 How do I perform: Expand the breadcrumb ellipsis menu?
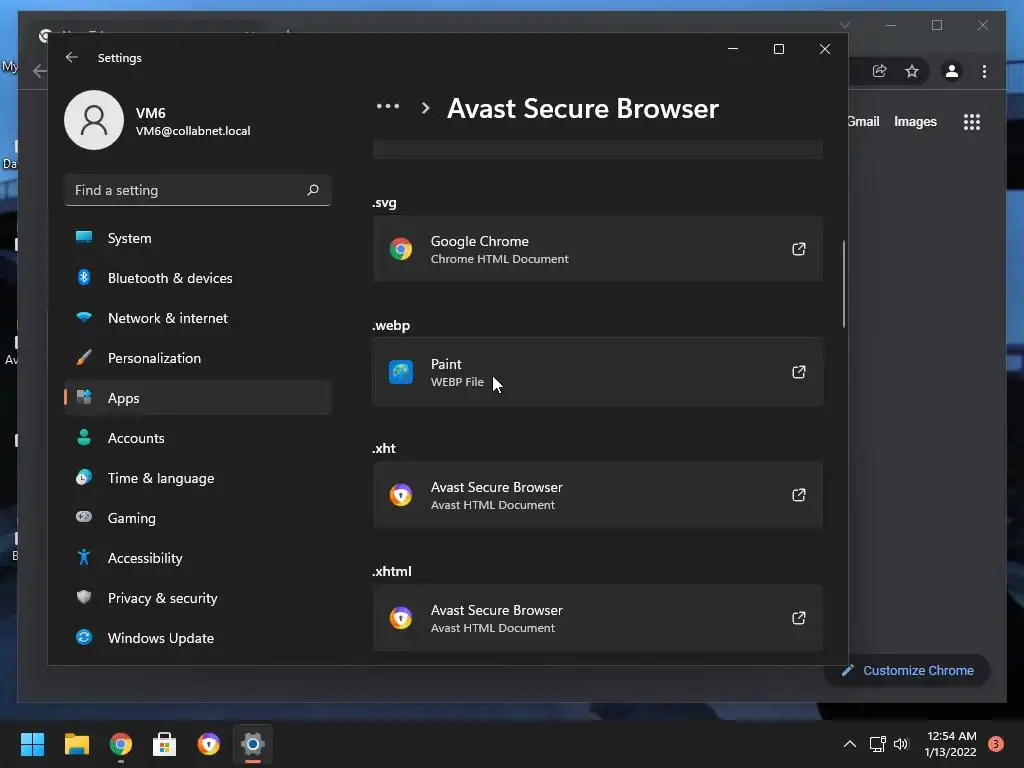click(x=388, y=106)
